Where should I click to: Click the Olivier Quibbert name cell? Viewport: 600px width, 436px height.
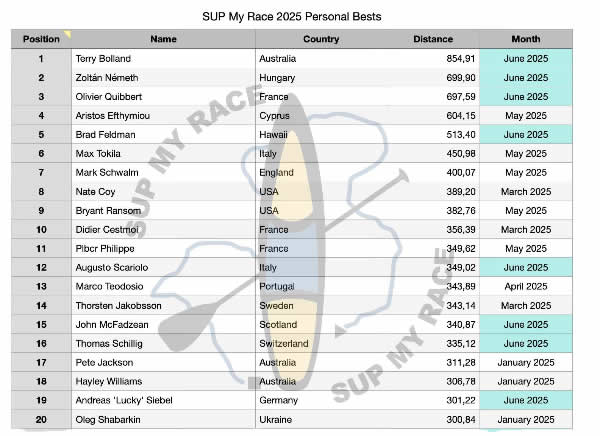point(108,97)
